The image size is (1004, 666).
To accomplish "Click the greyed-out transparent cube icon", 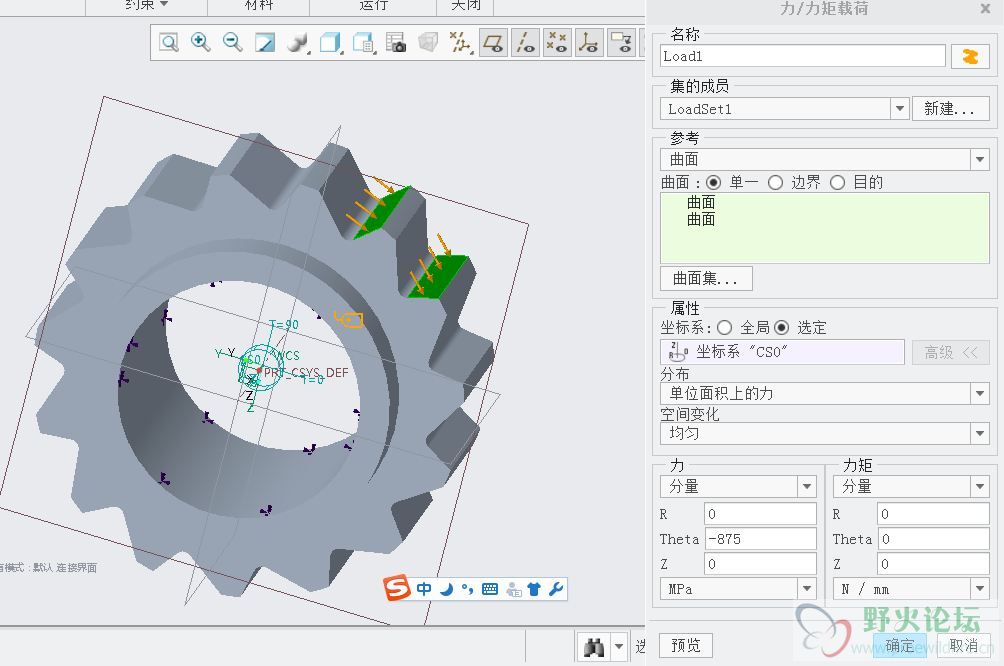I will 428,43.
